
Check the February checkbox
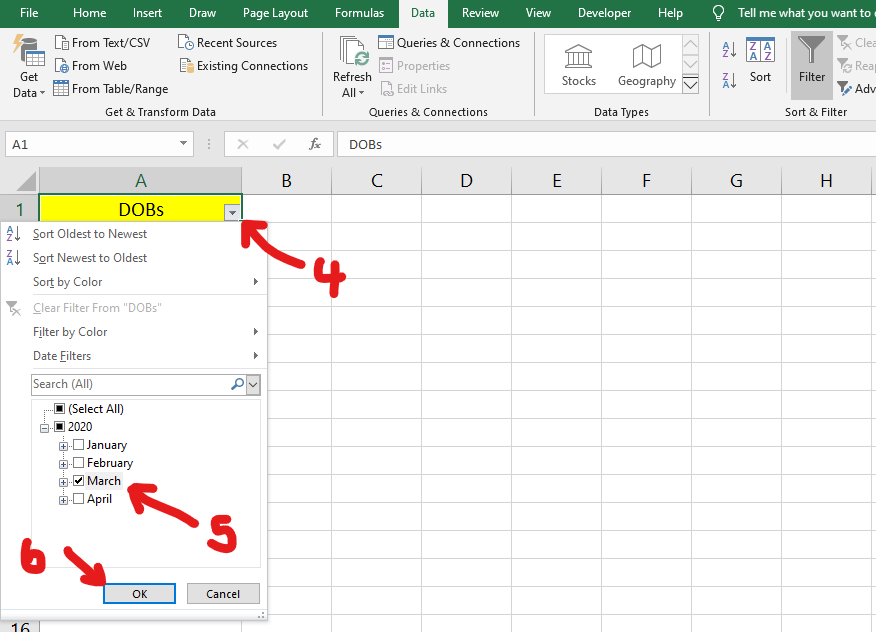pyautogui.click(x=79, y=463)
